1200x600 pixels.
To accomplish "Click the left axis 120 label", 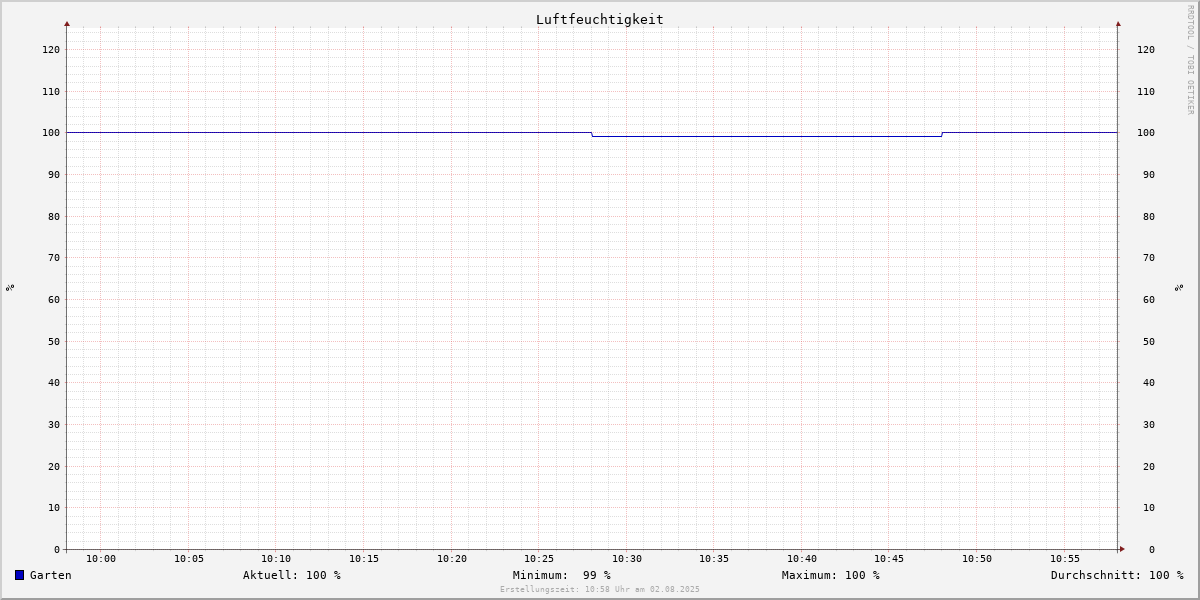I will coord(51,49).
